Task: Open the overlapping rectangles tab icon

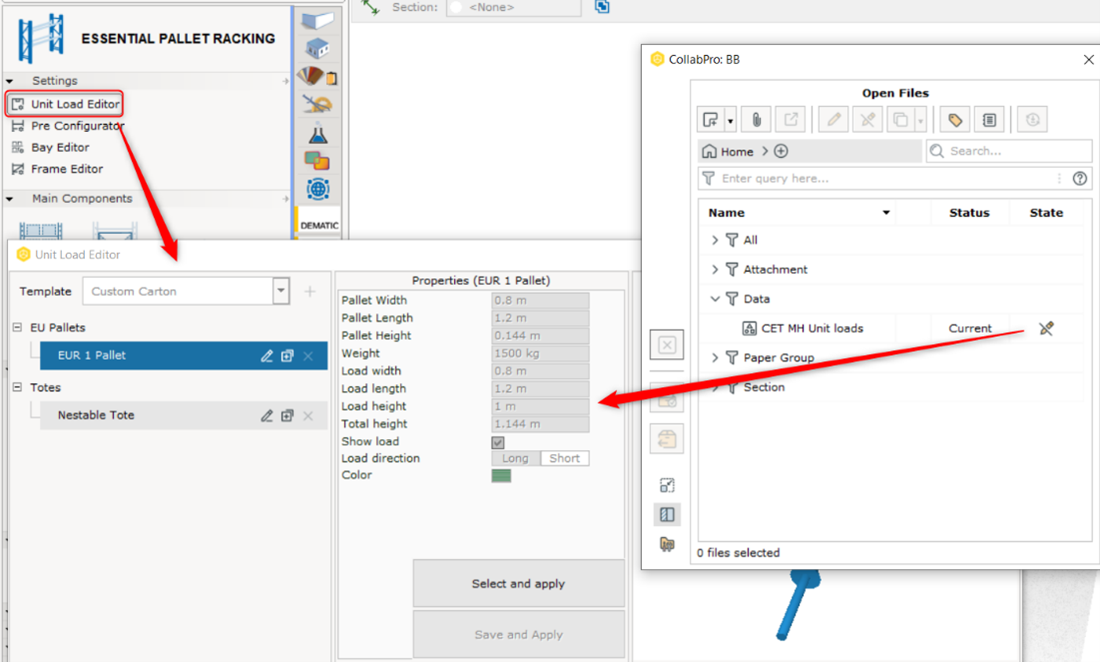Action: [317, 161]
